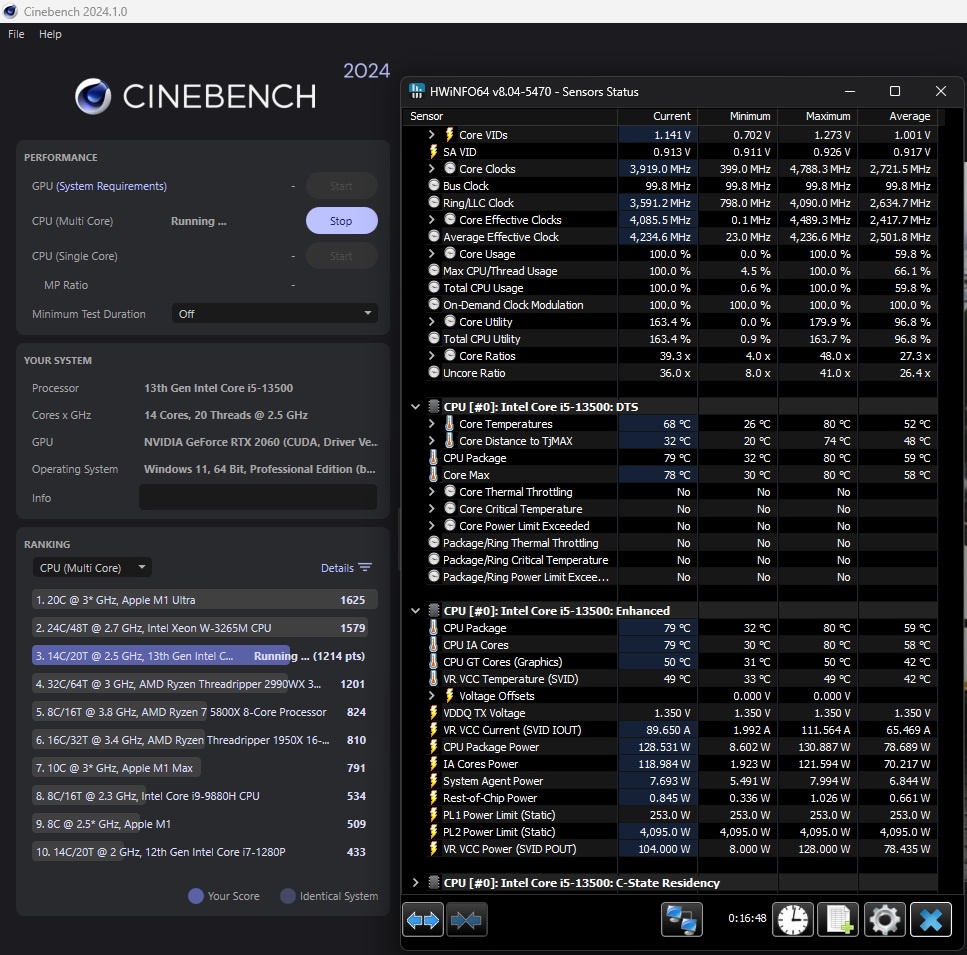
Task: Click Your Score legend dot
Action: coord(195,896)
